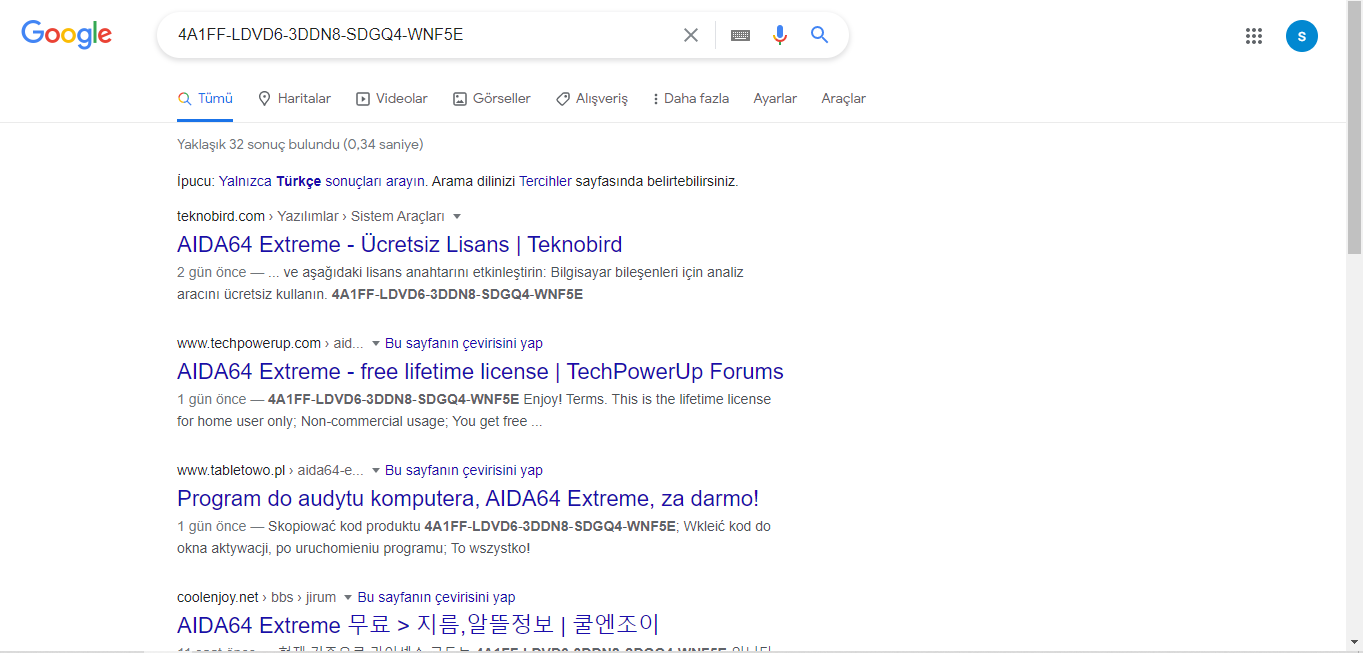This screenshot has width=1363, height=653.
Task: Click the Google logo to go home
Action: tap(66, 34)
